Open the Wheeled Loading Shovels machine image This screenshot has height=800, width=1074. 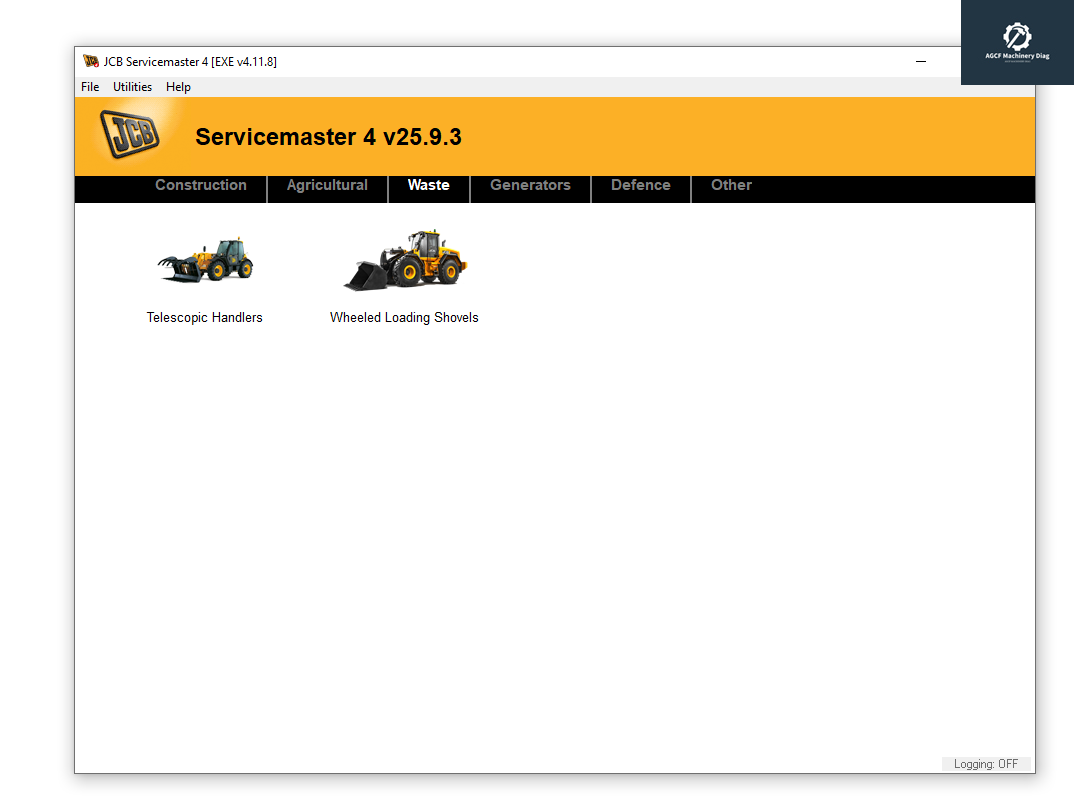[x=405, y=261]
